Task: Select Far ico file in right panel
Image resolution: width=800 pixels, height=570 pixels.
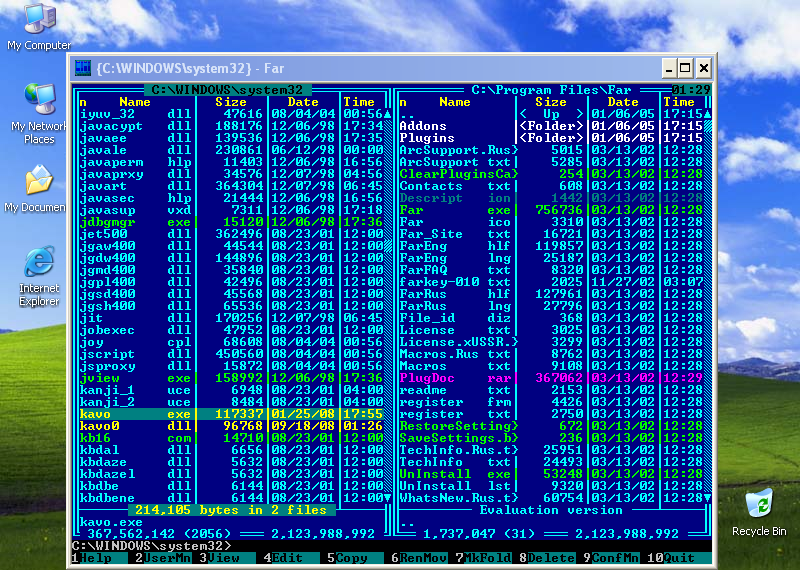Action: (551, 222)
